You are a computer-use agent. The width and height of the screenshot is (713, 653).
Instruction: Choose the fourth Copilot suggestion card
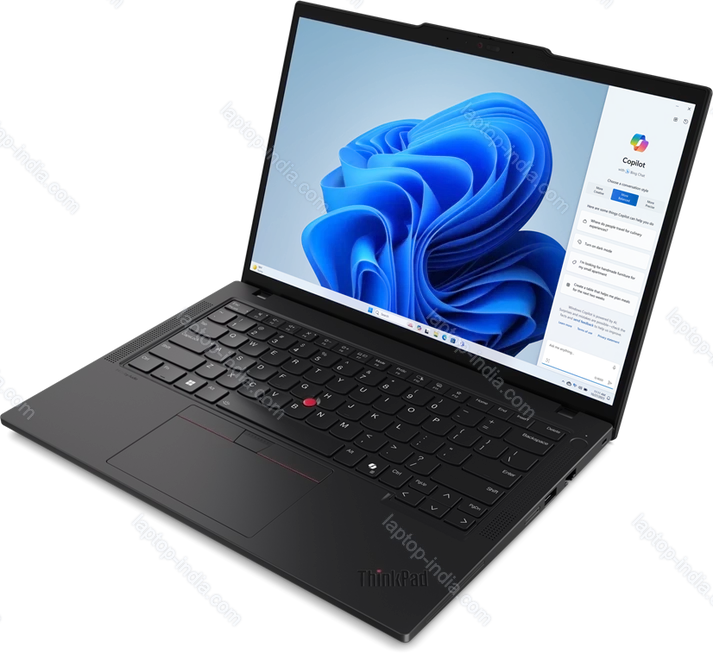603,292
